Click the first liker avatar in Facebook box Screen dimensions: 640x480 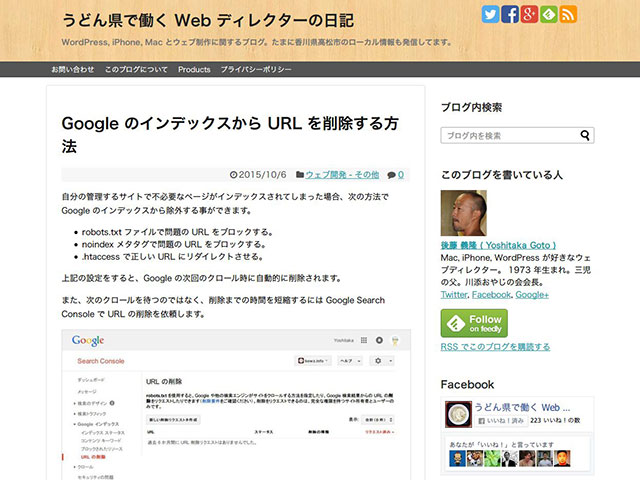pos(457,458)
